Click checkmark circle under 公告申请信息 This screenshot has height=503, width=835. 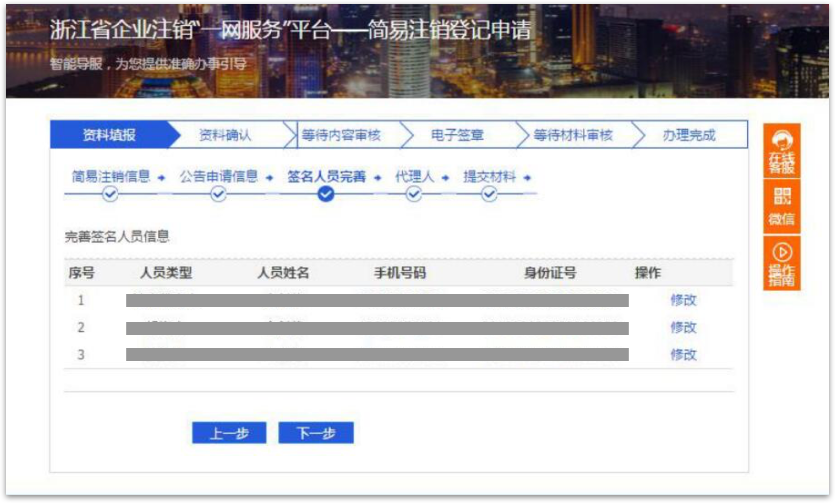pos(218,195)
